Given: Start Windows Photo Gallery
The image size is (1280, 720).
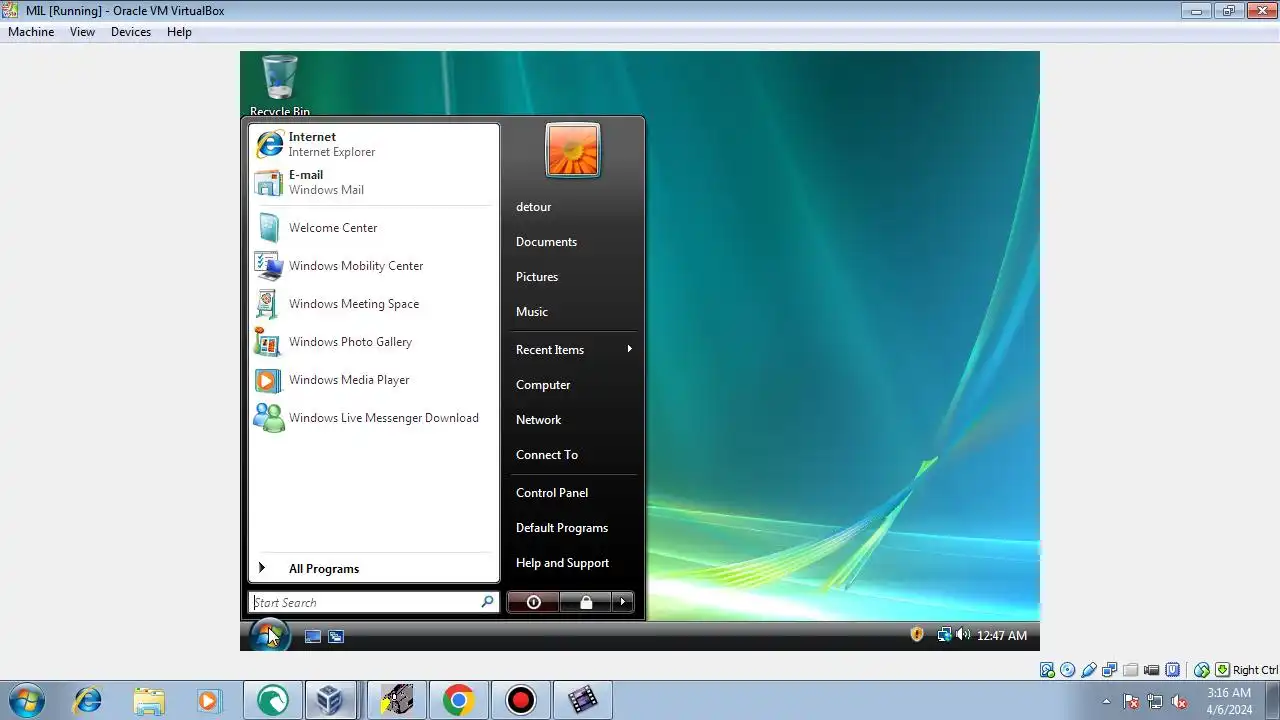Looking at the screenshot, I should 373,342.
